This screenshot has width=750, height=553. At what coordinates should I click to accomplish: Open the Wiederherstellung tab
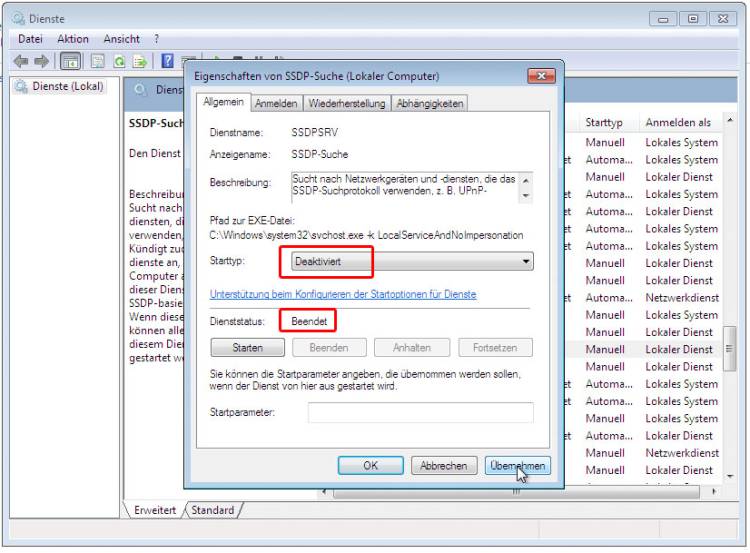pos(347,103)
